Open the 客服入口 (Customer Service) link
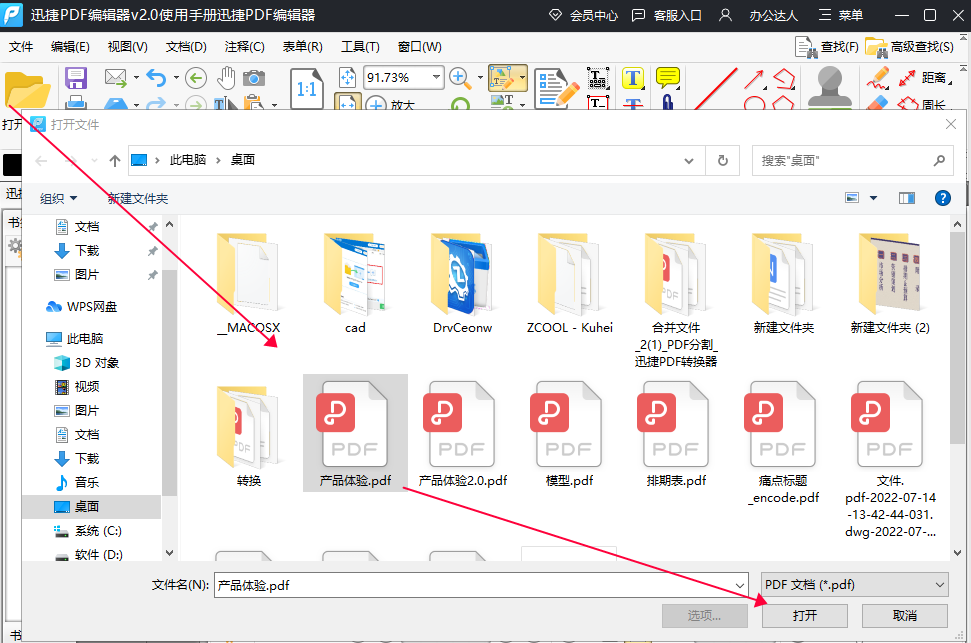Image resolution: width=971 pixels, height=643 pixels. (666, 15)
